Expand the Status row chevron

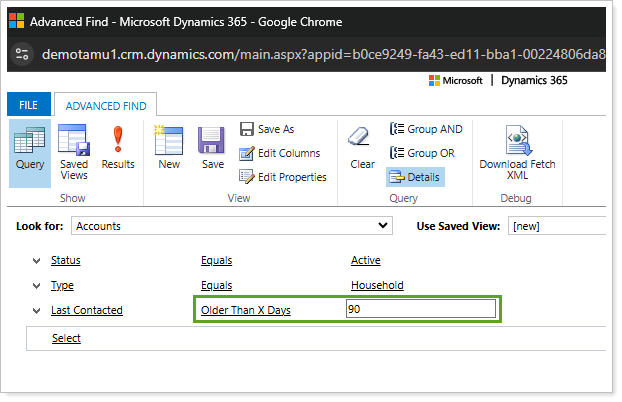pos(37,261)
